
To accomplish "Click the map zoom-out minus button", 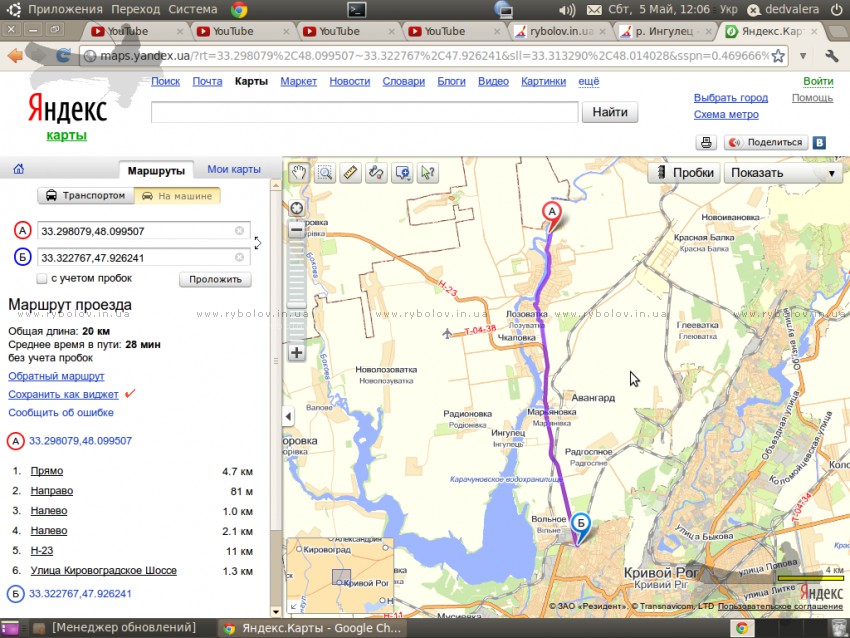I will click(296, 230).
